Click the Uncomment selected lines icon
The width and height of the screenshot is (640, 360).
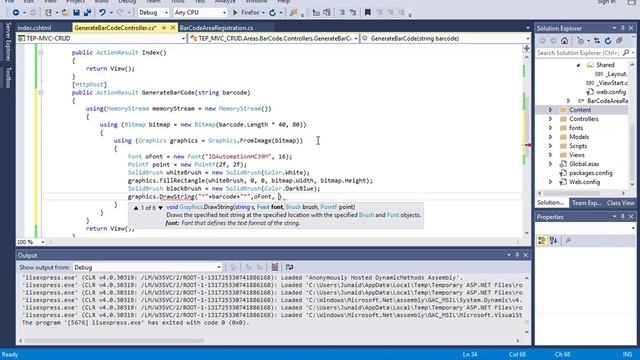[x=353, y=13]
